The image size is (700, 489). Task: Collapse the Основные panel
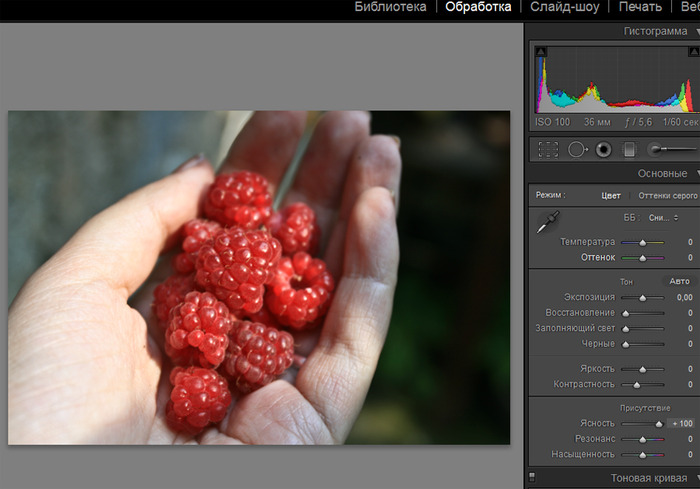pyautogui.click(x=697, y=173)
